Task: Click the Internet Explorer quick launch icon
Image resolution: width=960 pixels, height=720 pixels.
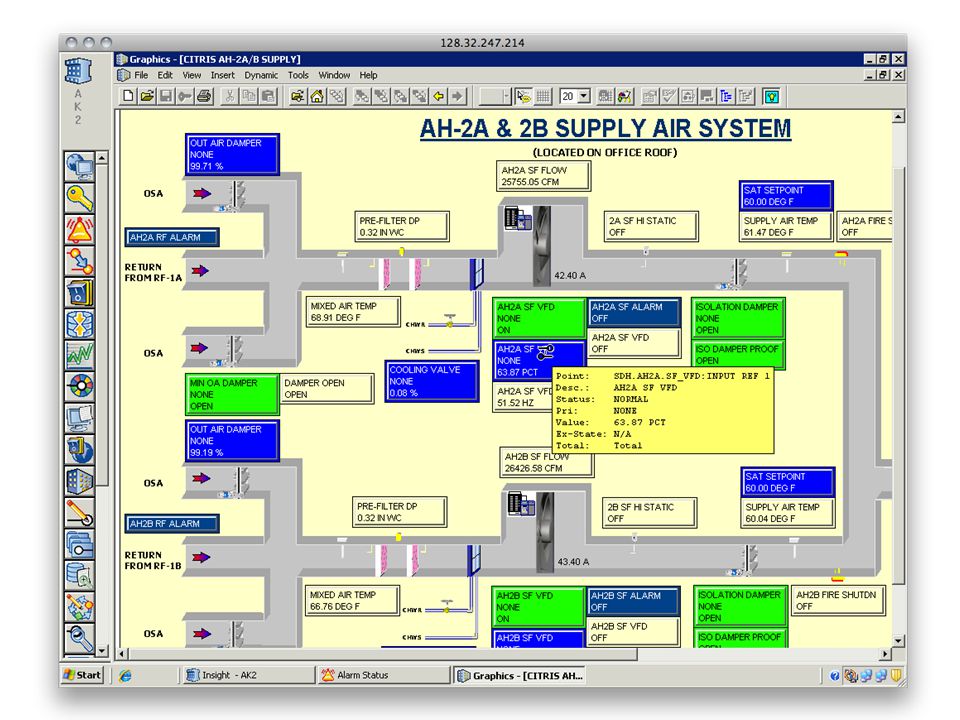Action: (126, 675)
